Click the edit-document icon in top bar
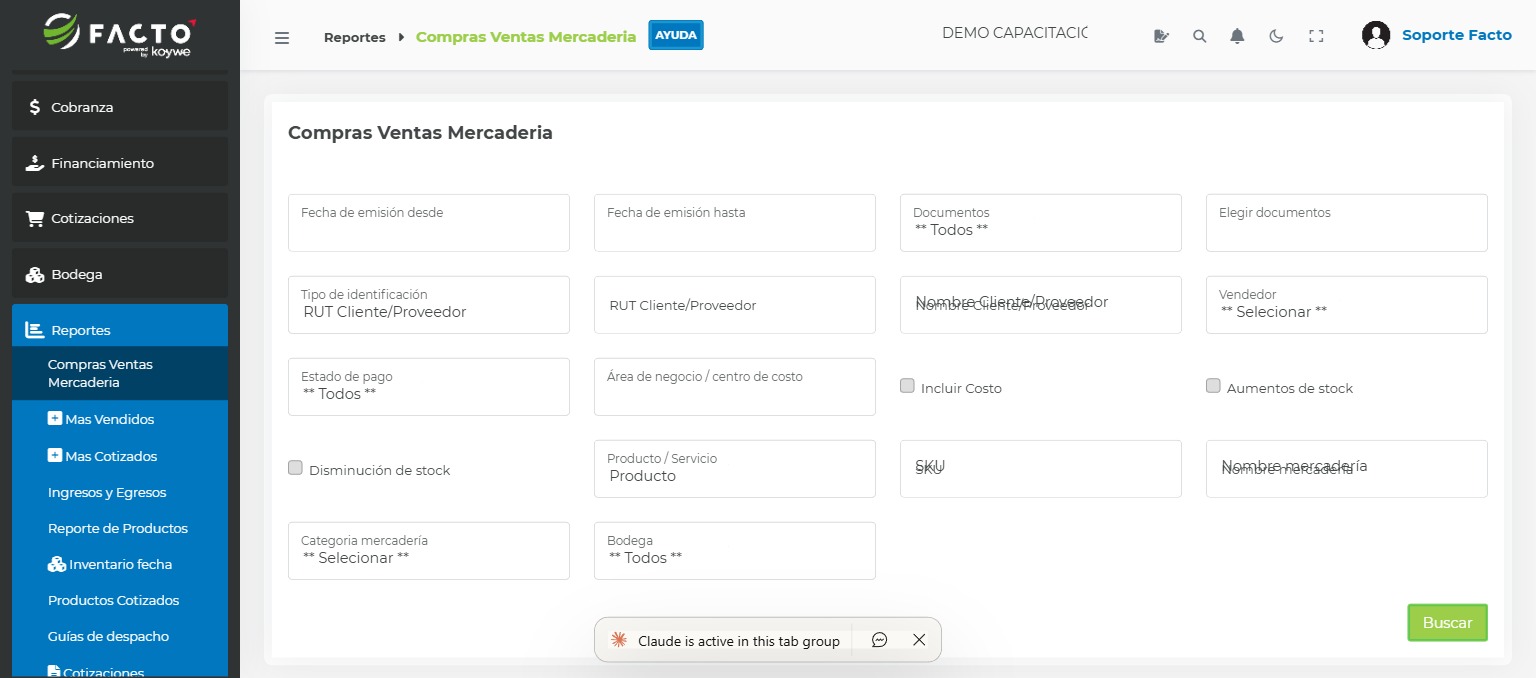The height and width of the screenshot is (678, 1536). pos(1161,35)
